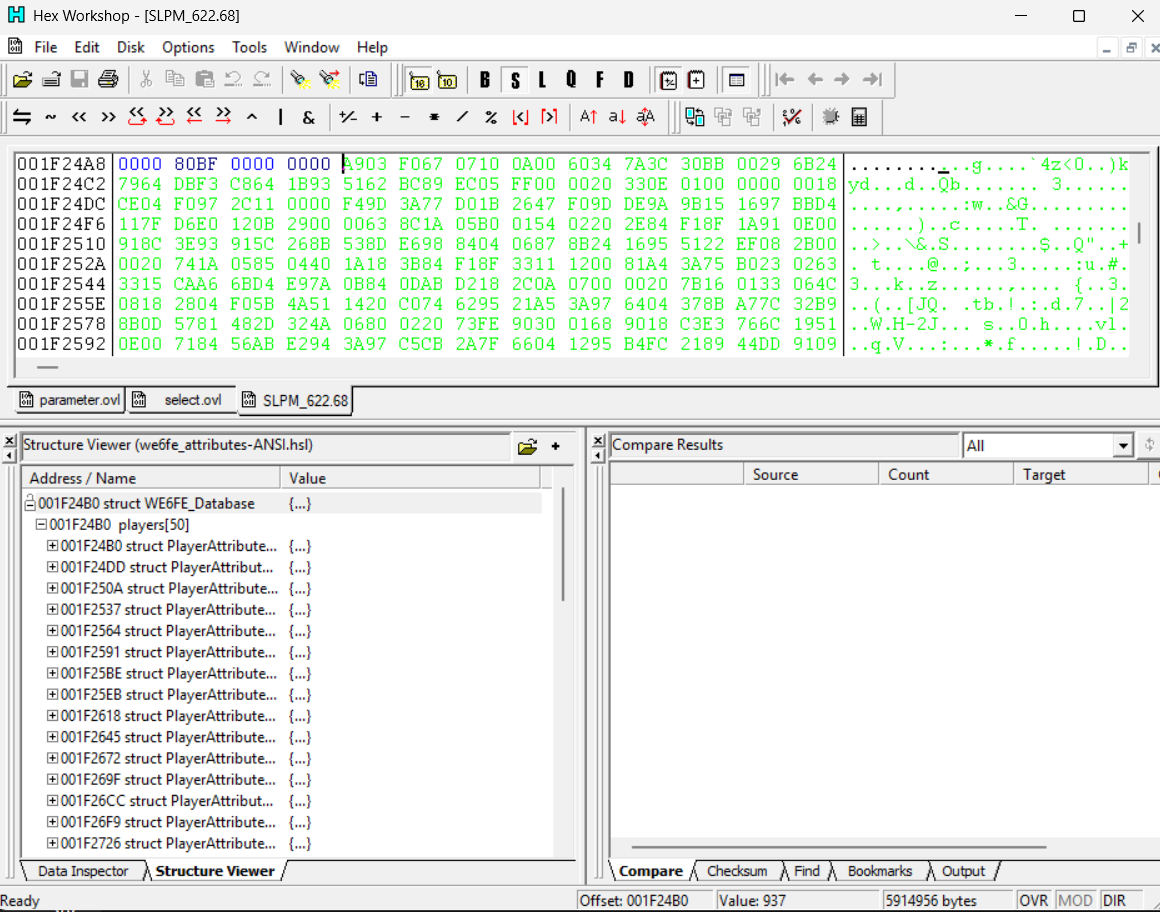Image resolution: width=1160 pixels, height=912 pixels.
Task: Click the add operation plus icon
Action: coord(377,117)
